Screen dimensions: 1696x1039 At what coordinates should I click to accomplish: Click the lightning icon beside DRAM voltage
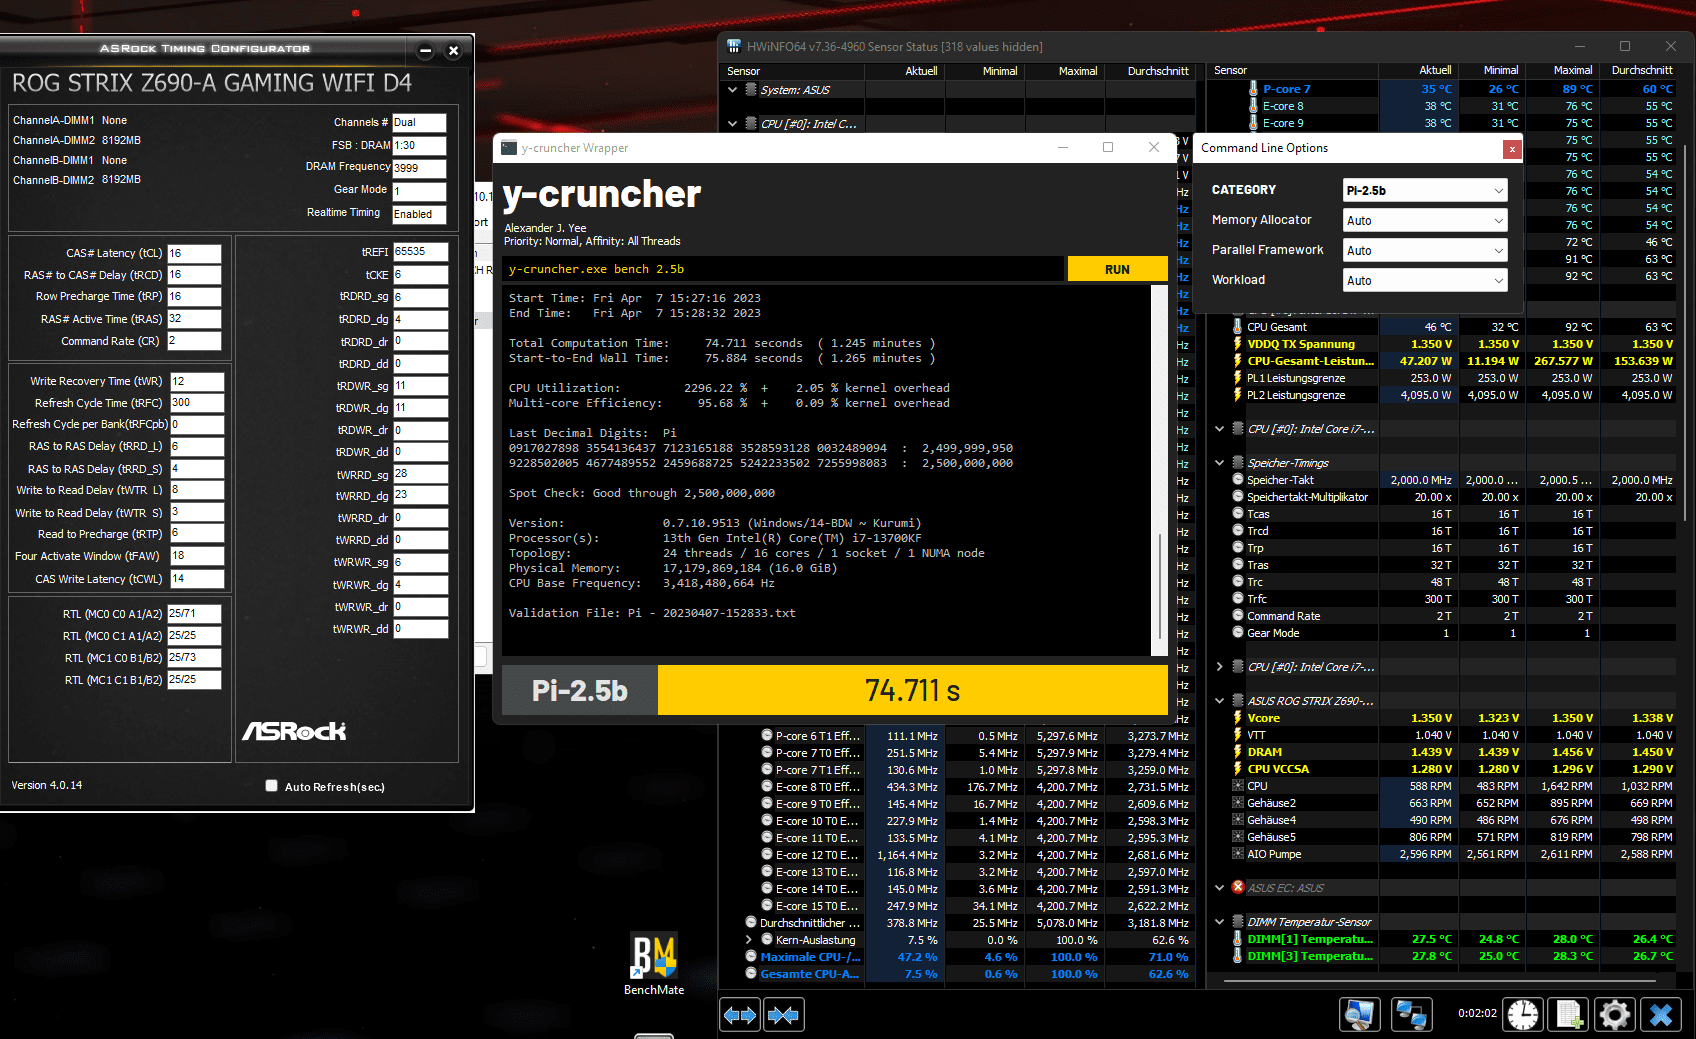click(1238, 752)
